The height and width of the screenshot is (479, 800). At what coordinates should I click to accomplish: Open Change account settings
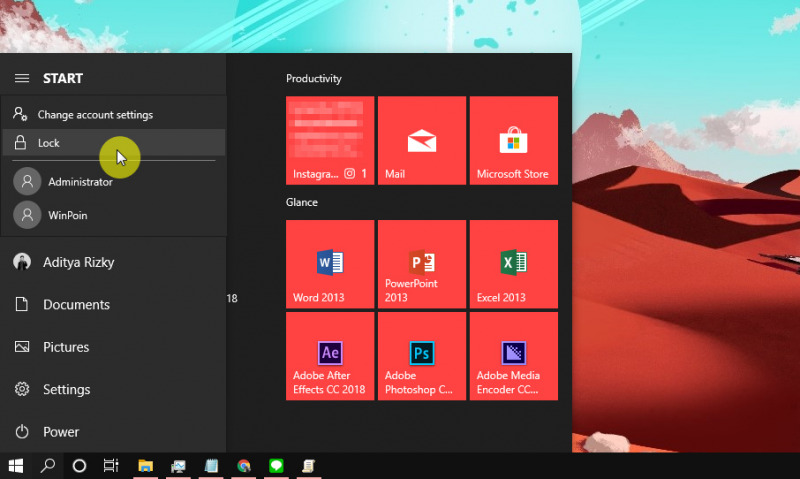(113, 114)
